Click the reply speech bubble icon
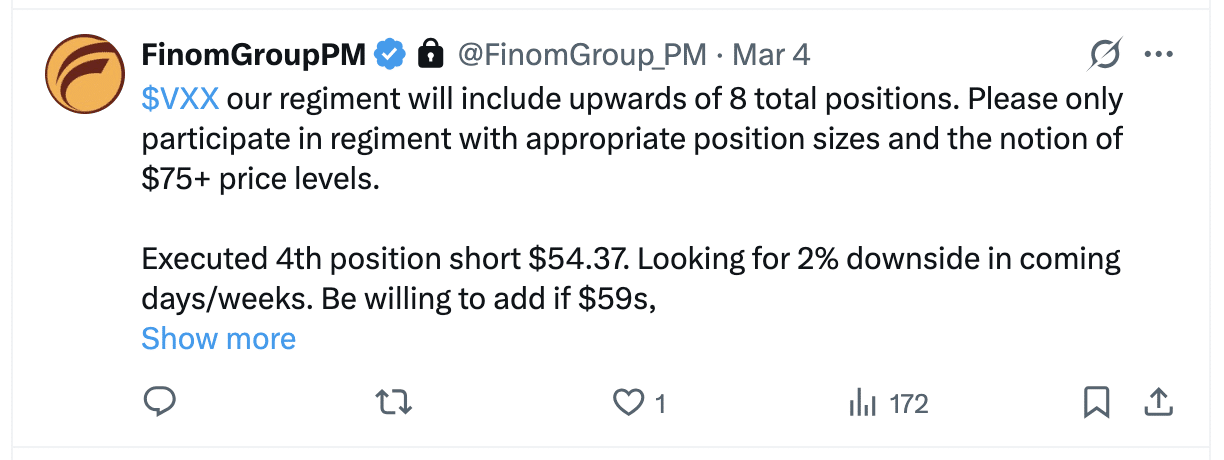Screen dimensions: 1224x460 160,403
